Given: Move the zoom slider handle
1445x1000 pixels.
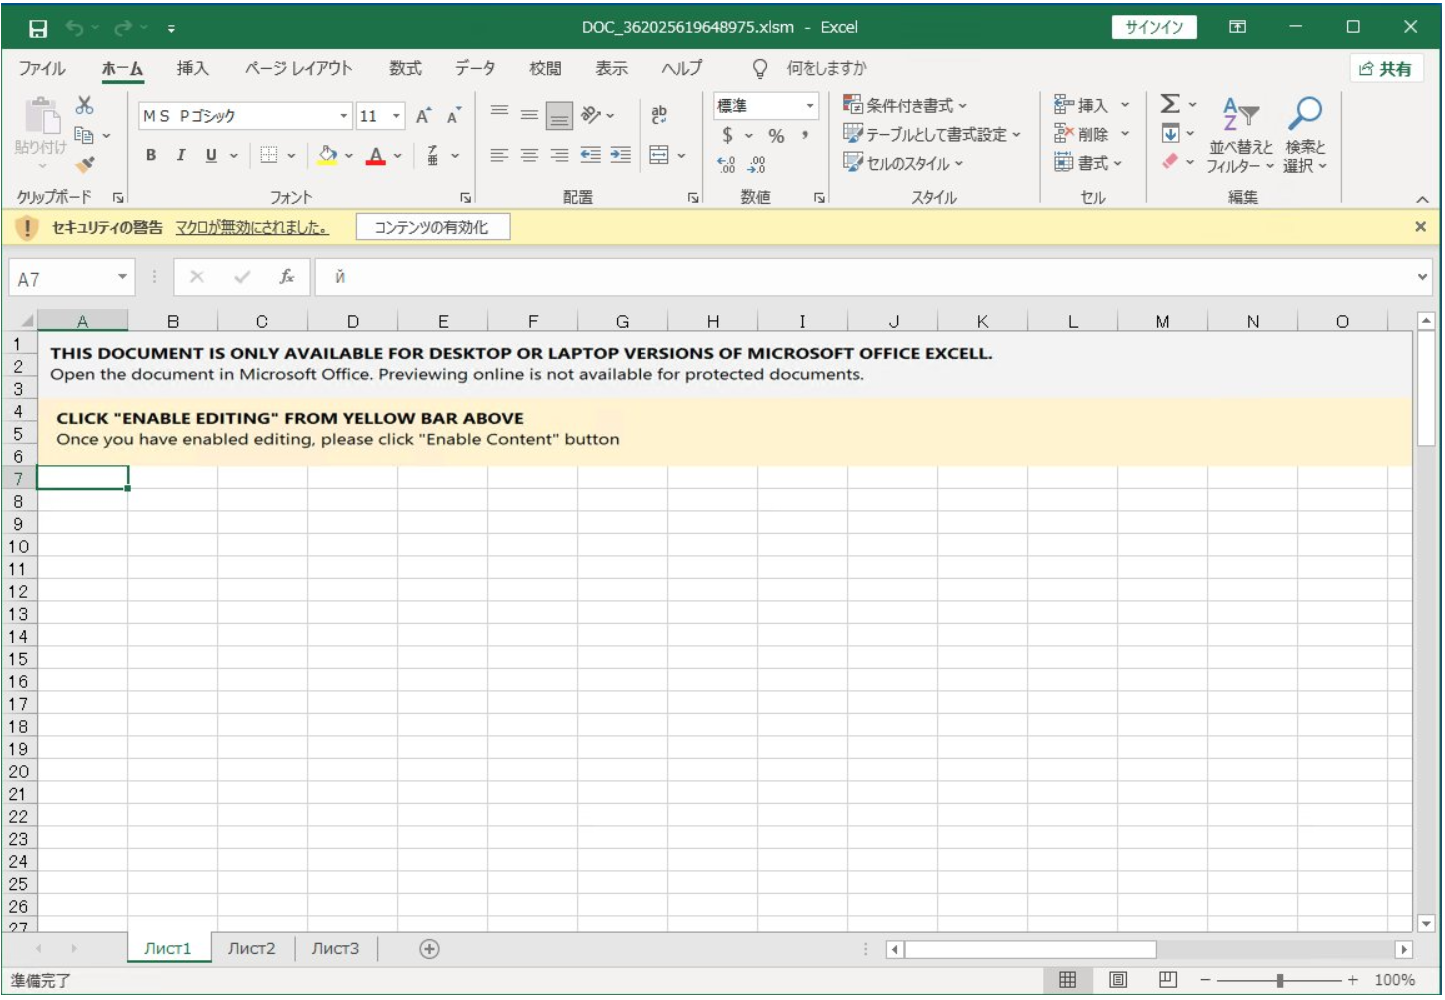Looking at the screenshot, I should coord(1279,981).
